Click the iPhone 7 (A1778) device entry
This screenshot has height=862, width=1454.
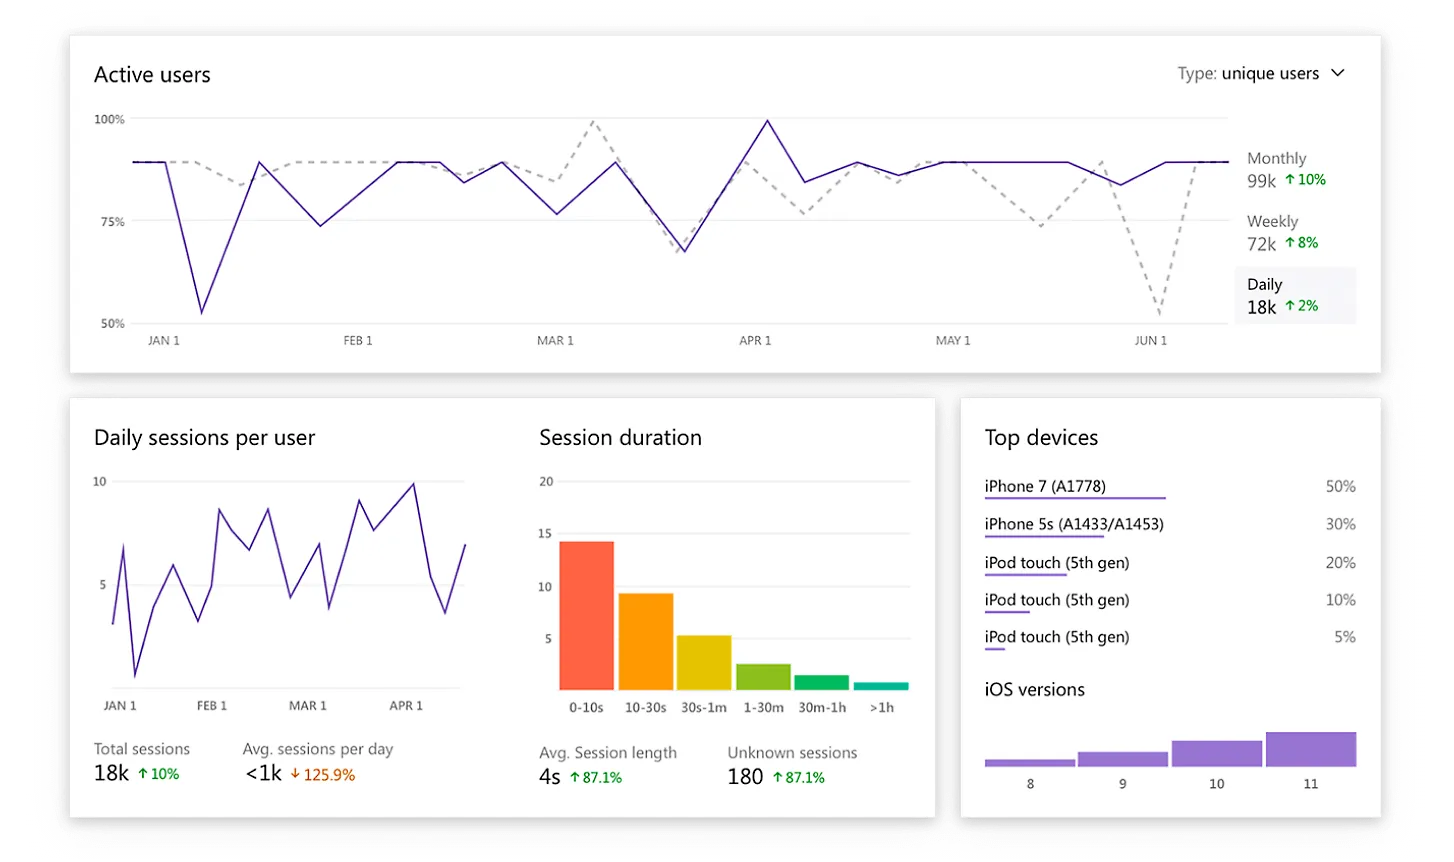coord(1045,487)
